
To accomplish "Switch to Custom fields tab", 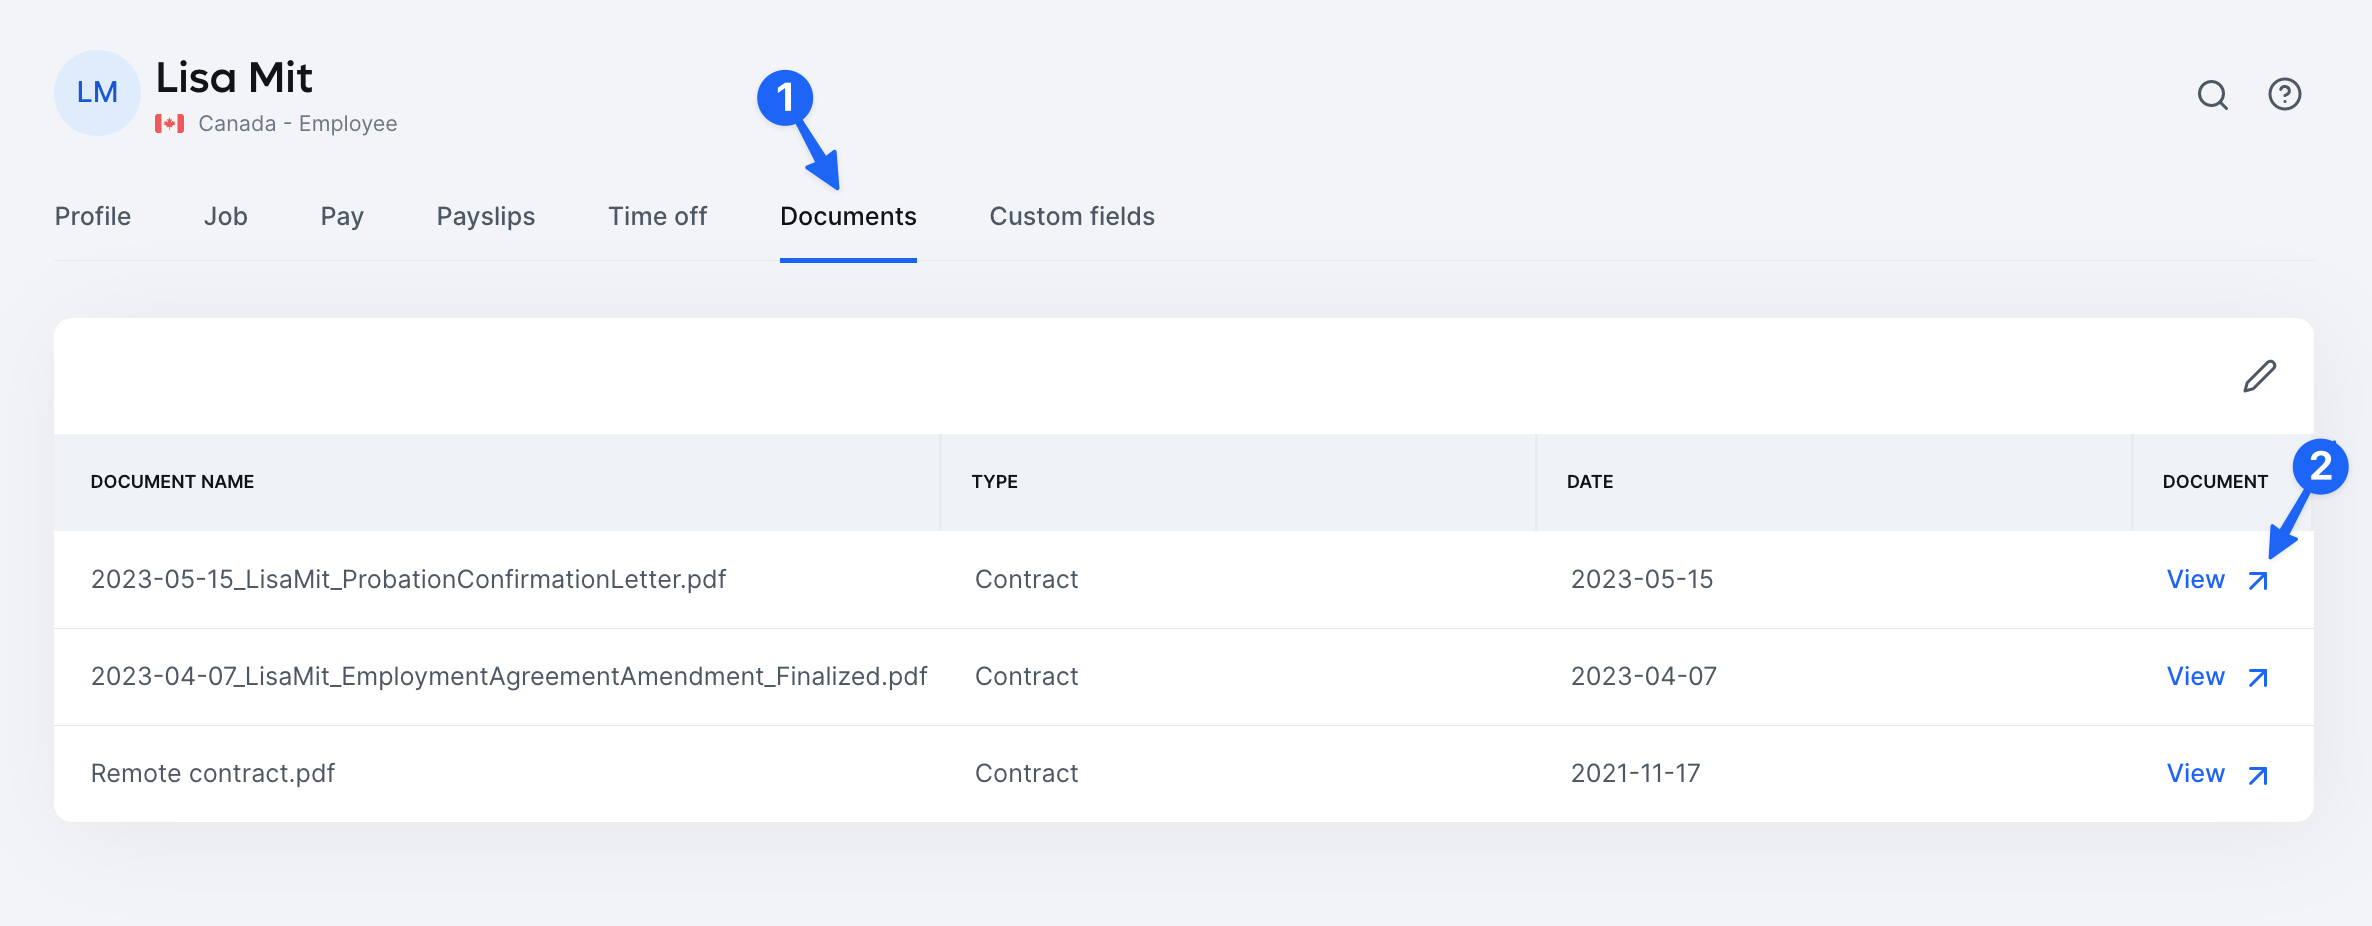I will 1072,217.
